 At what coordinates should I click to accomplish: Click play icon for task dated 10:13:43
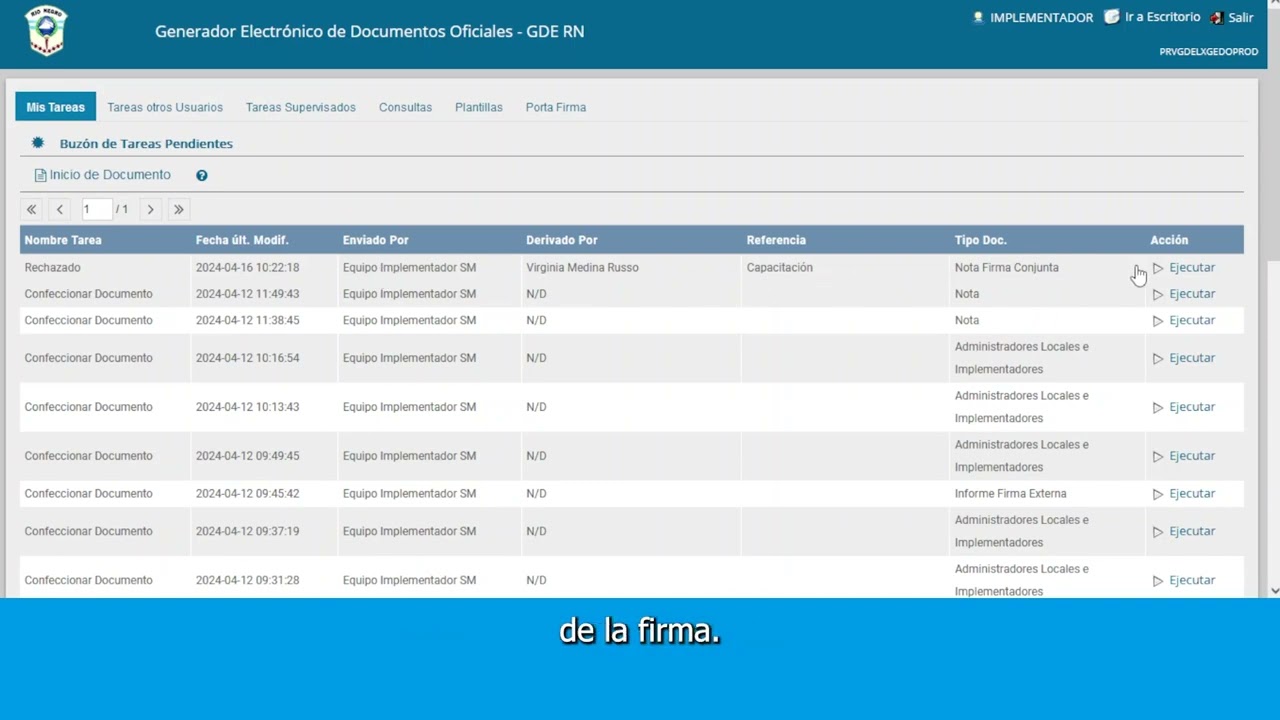[1158, 407]
